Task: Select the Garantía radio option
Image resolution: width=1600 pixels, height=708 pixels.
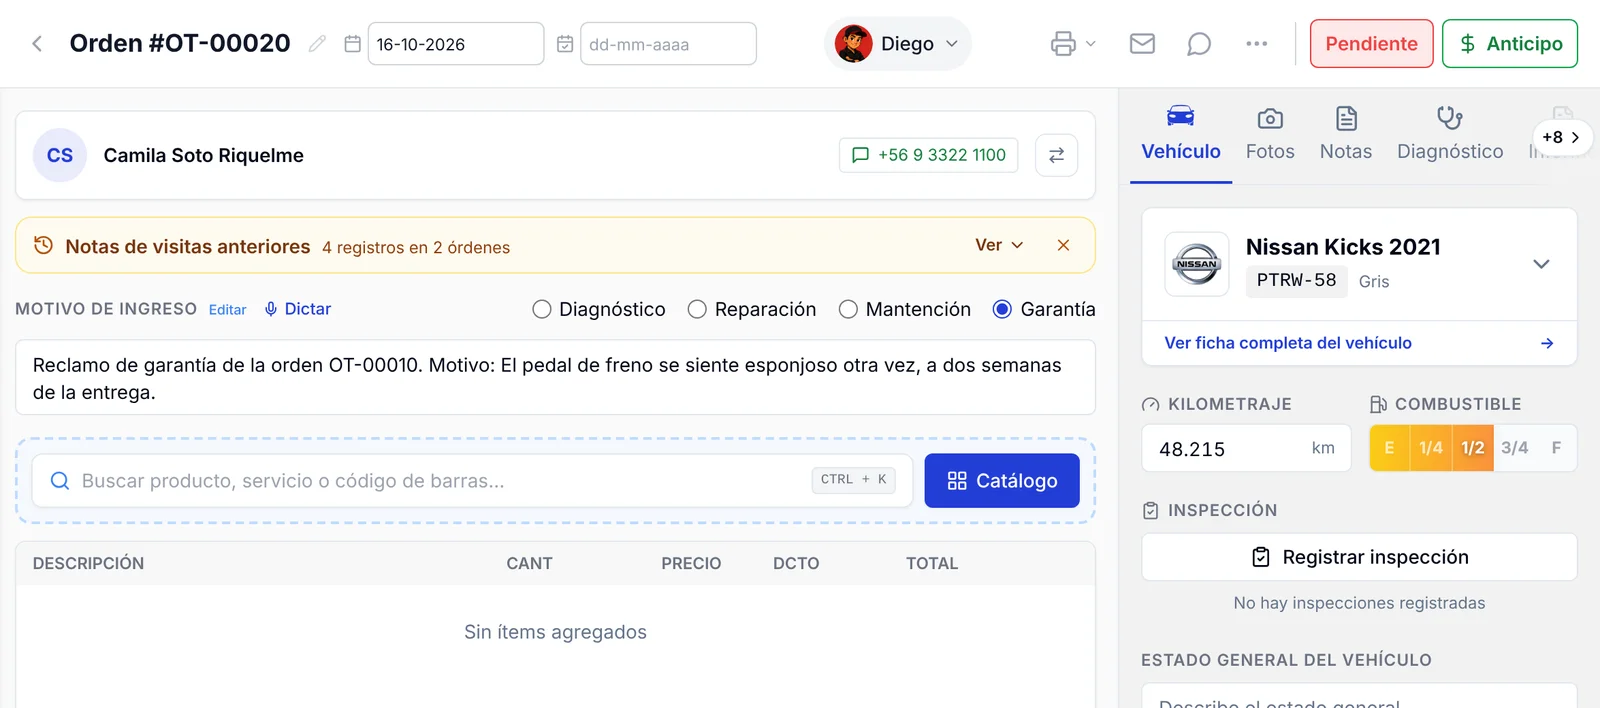Action: pos(1002,309)
